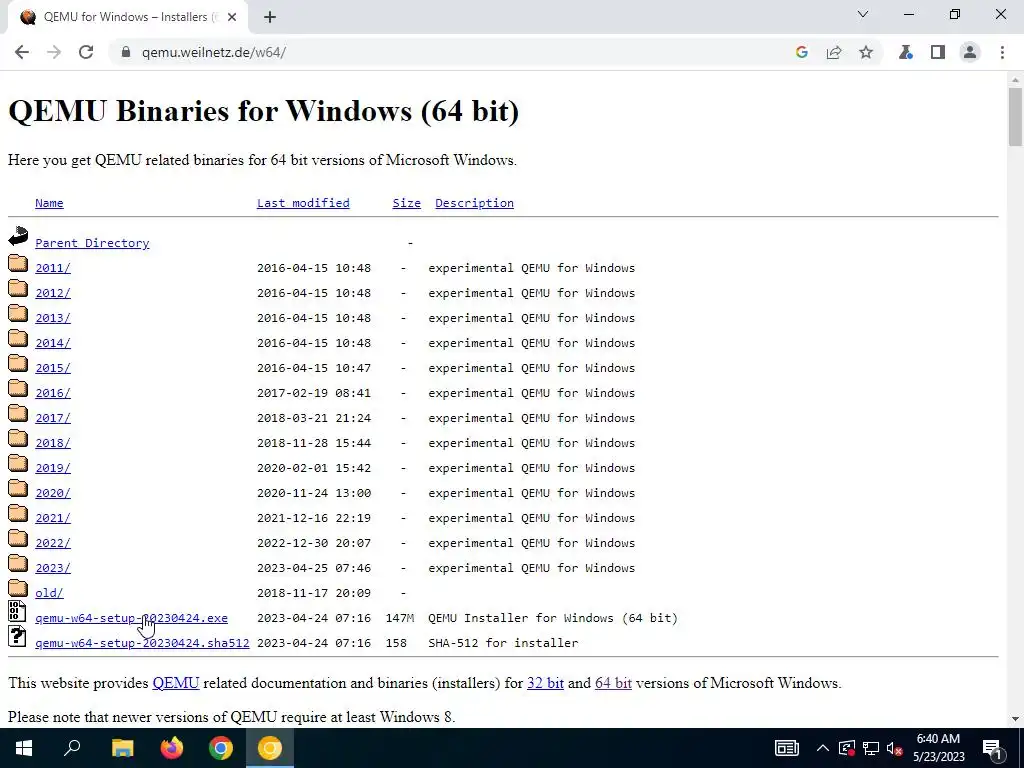The image size is (1024, 768).
Task: Open the 2017/ folder link
Action: (53, 418)
